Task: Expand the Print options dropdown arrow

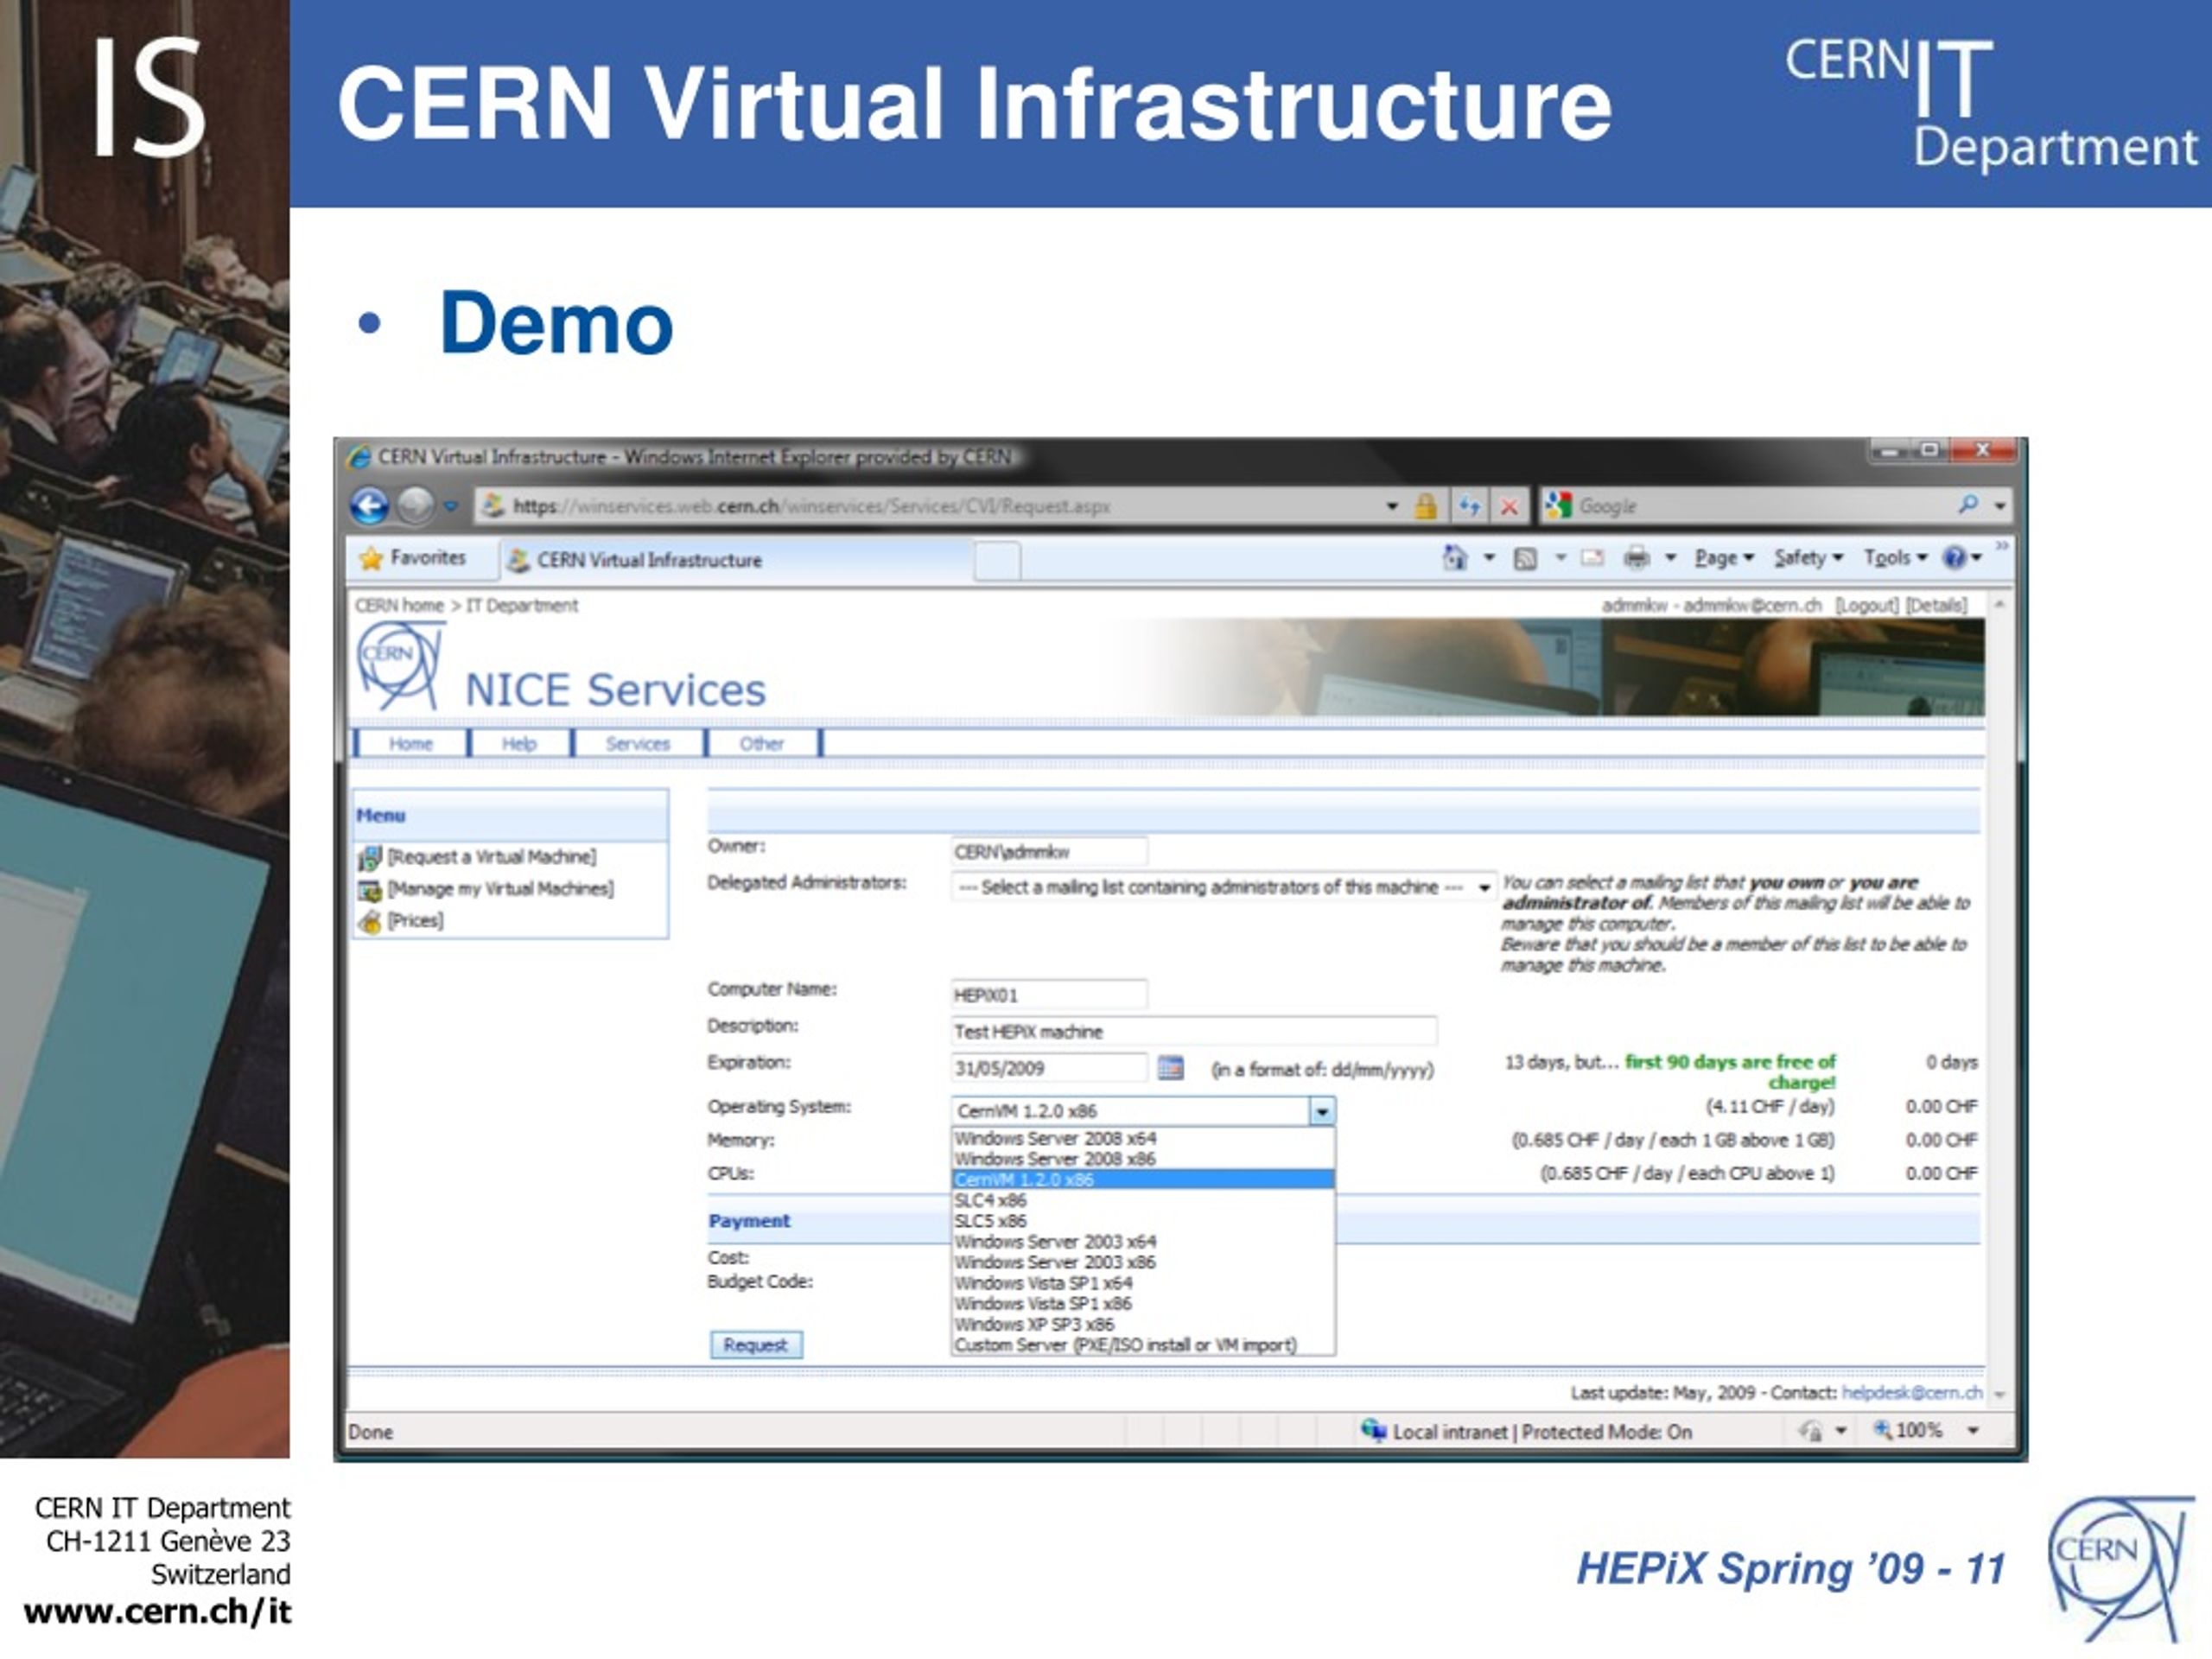Action: tap(1669, 558)
